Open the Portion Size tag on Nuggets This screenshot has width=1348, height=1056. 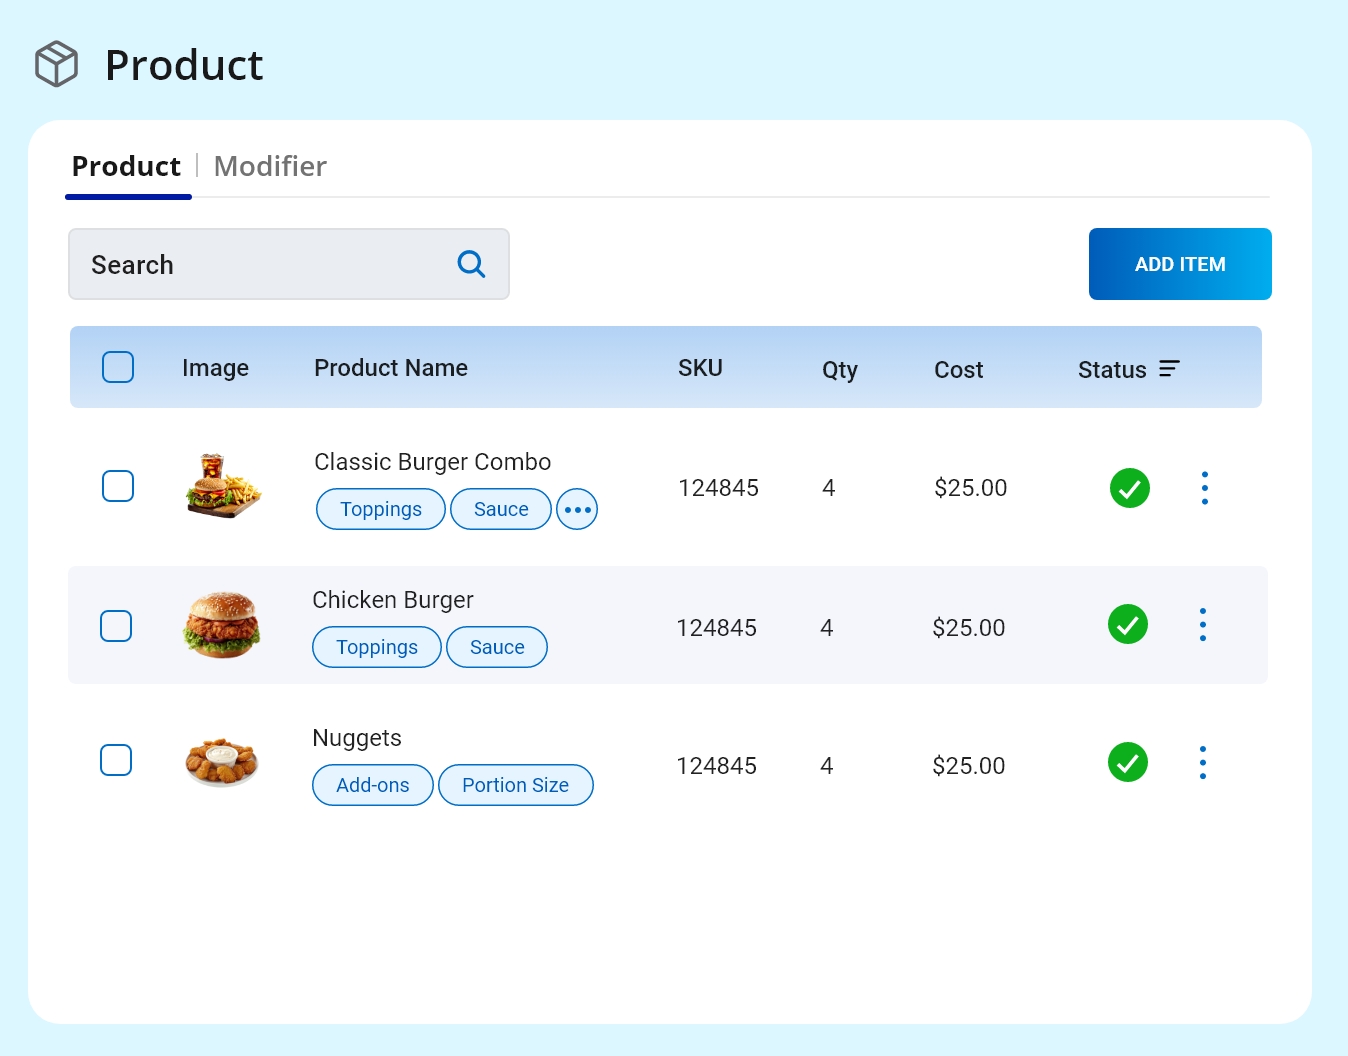click(516, 785)
